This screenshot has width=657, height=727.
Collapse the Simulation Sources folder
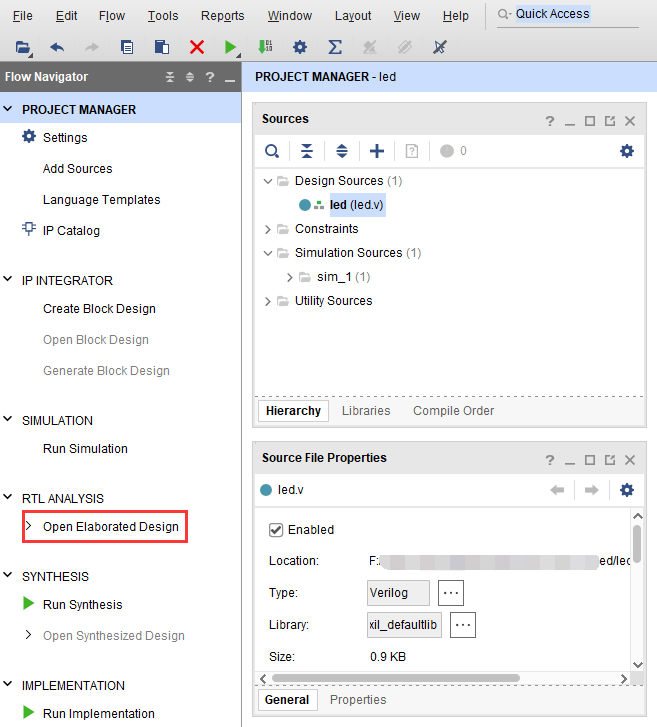pos(268,253)
